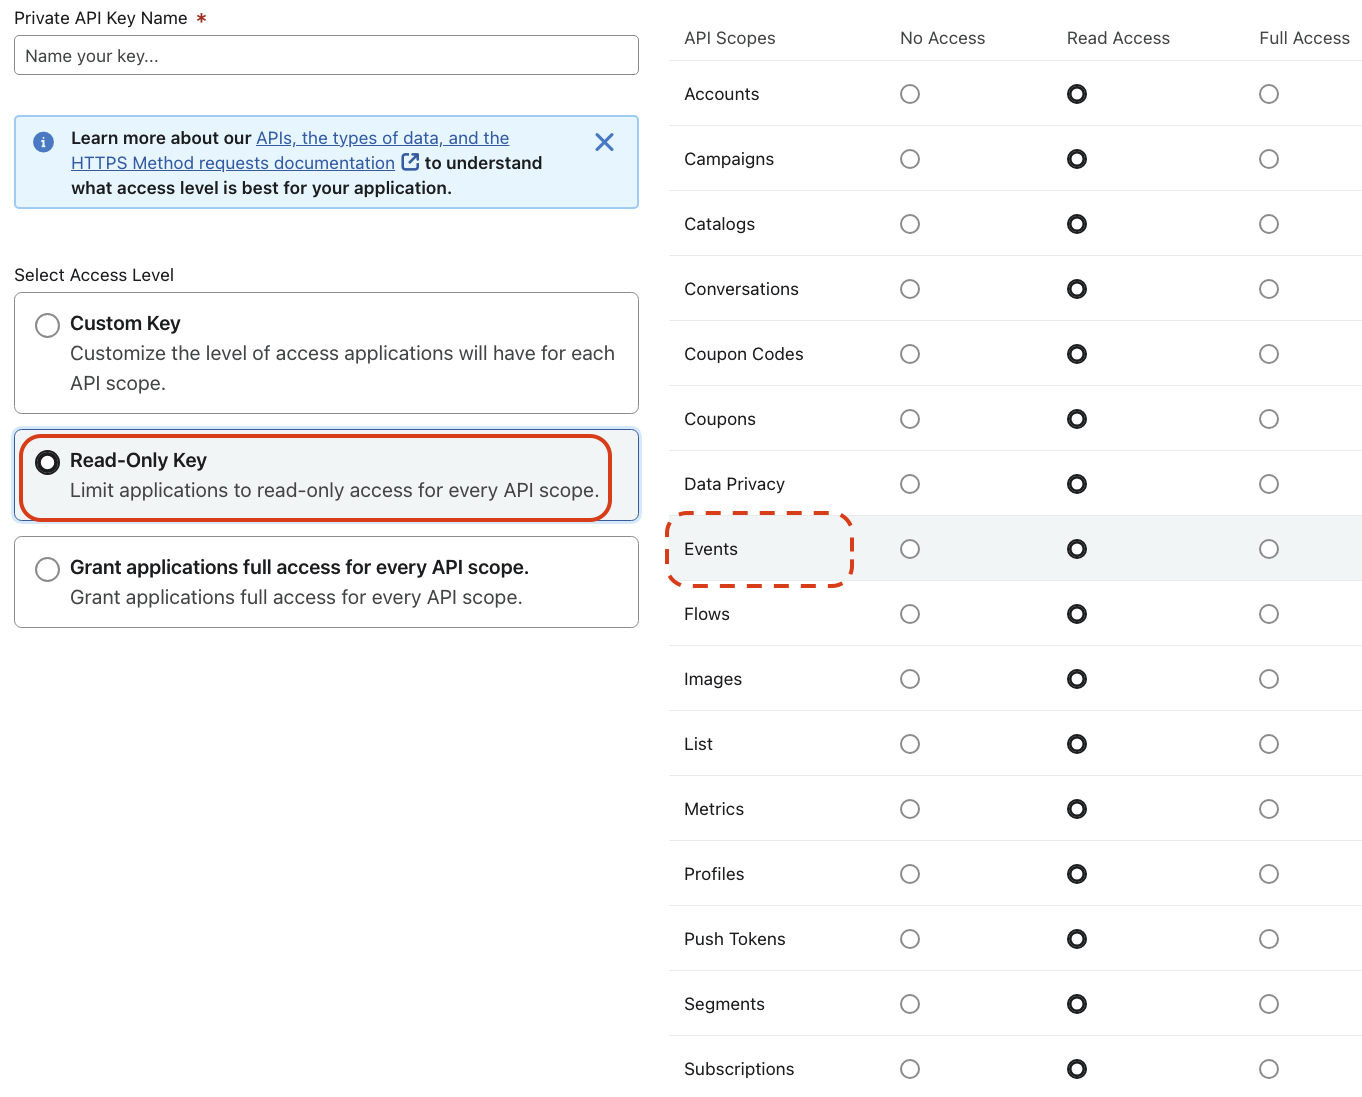The height and width of the screenshot is (1097, 1362).
Task: Open APIs, the types of data link
Action: click(382, 138)
